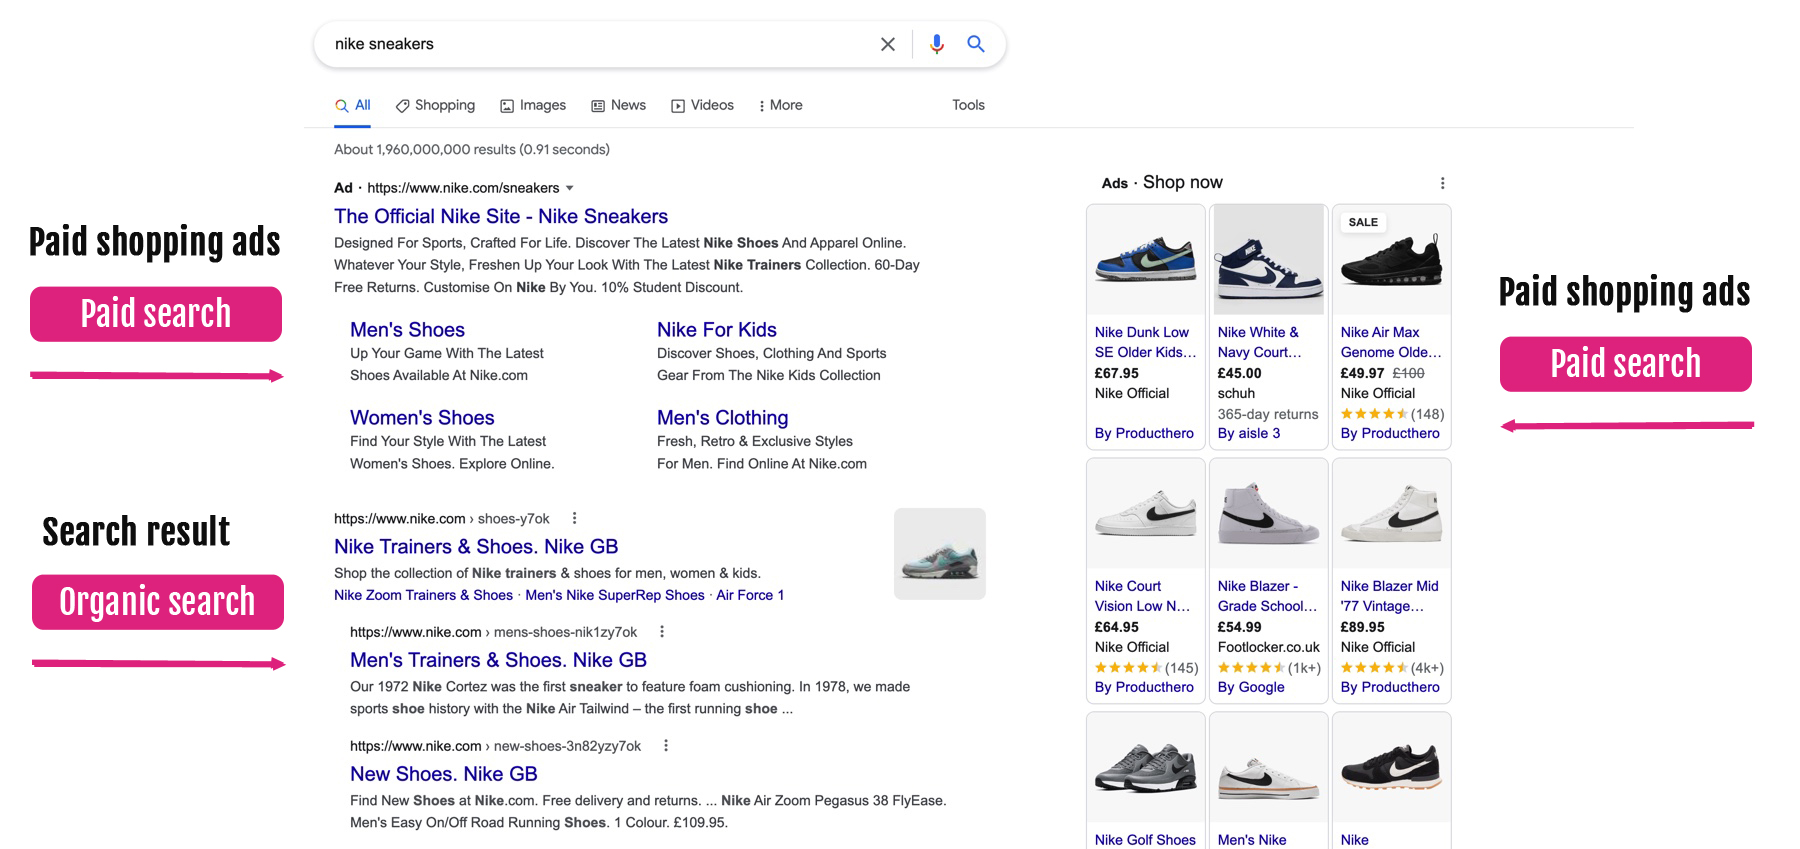Follow the Air Force 1 sublink
1800x849 pixels.
tap(750, 595)
